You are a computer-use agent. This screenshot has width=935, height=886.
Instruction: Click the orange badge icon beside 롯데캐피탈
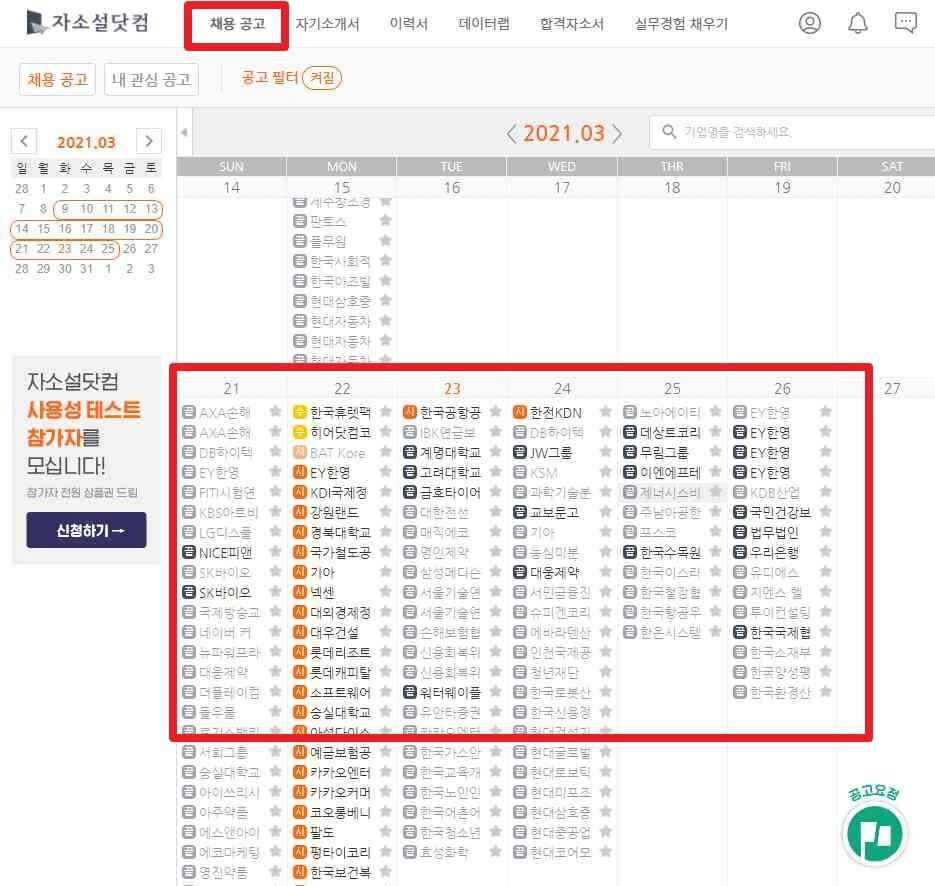pos(299,672)
